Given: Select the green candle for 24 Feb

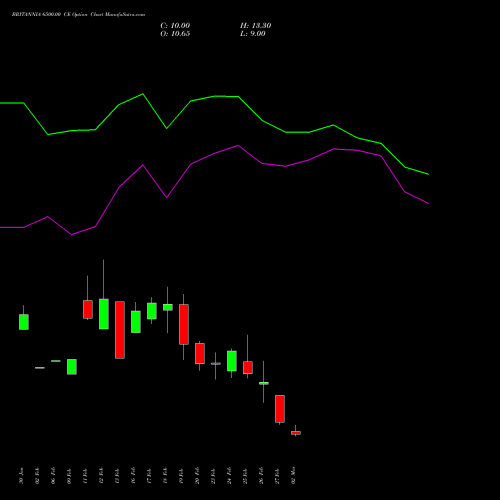Looking at the screenshot, I should click(232, 361).
